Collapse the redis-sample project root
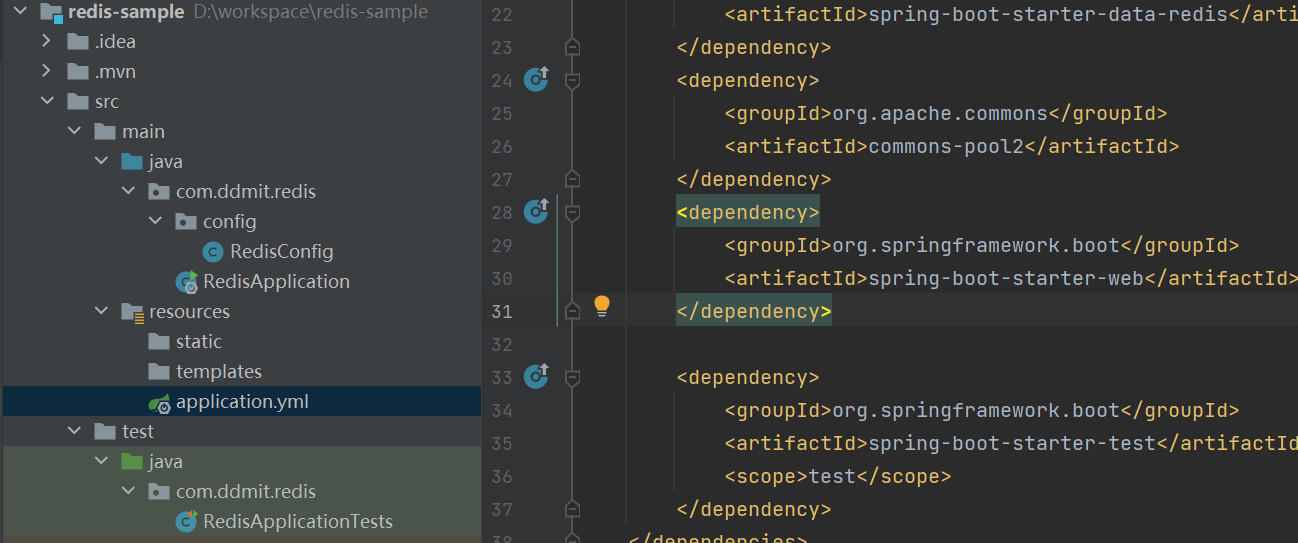The image size is (1298, 543). pos(19,12)
